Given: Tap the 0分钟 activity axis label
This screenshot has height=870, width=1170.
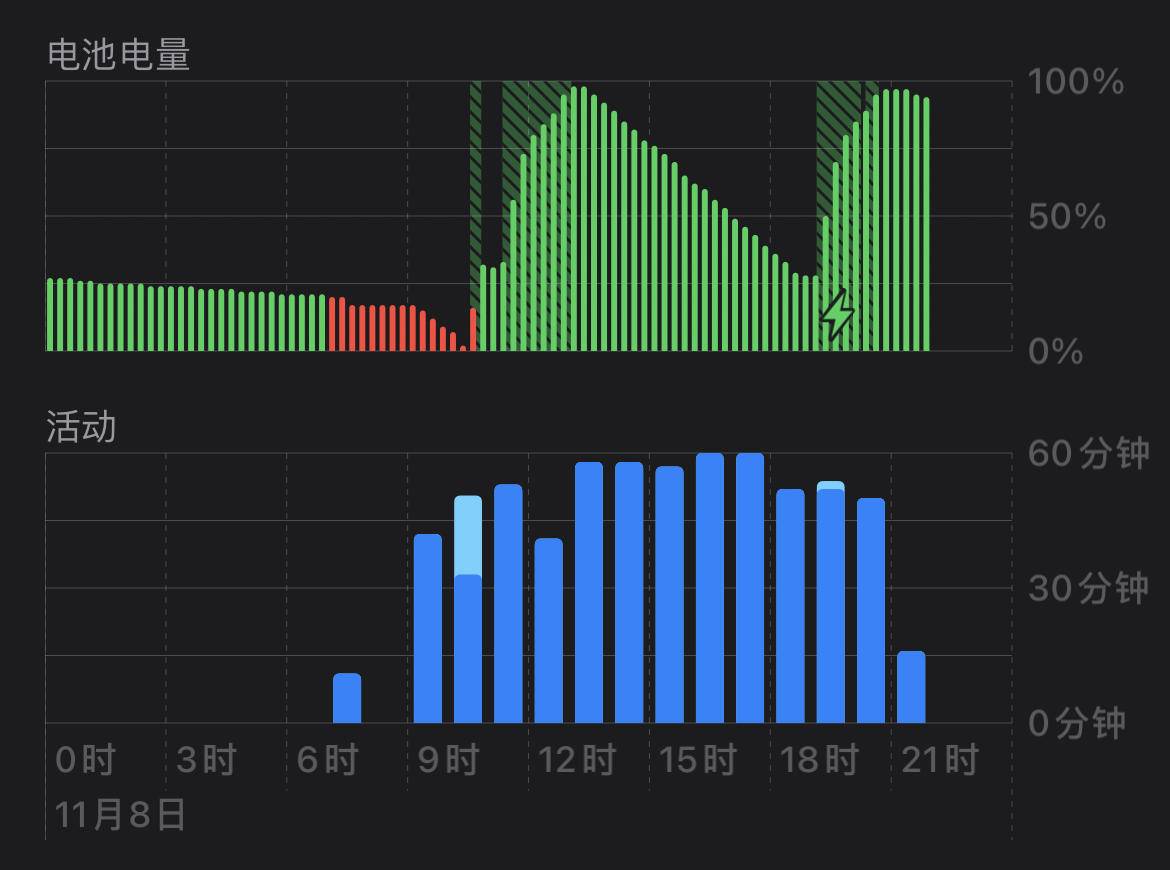Looking at the screenshot, I should (1077, 723).
